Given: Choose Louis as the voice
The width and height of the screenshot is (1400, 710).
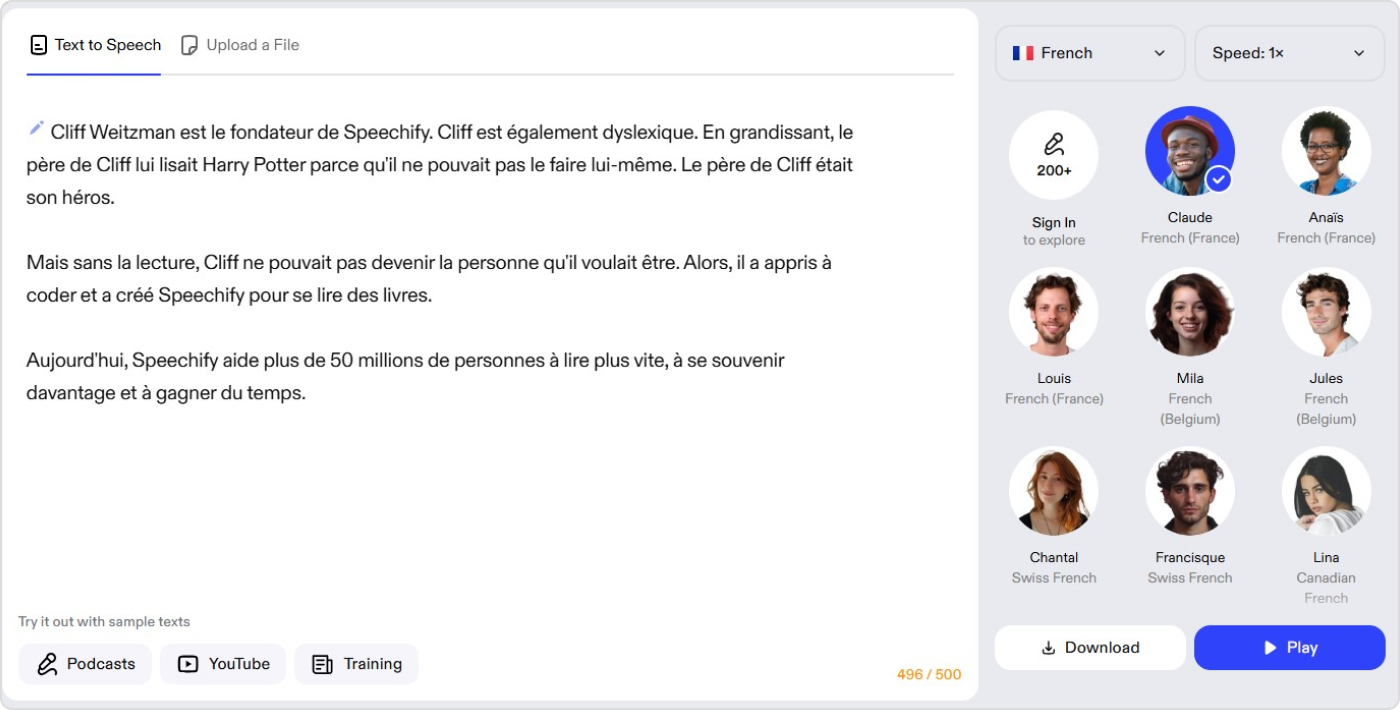Looking at the screenshot, I should pos(1053,312).
